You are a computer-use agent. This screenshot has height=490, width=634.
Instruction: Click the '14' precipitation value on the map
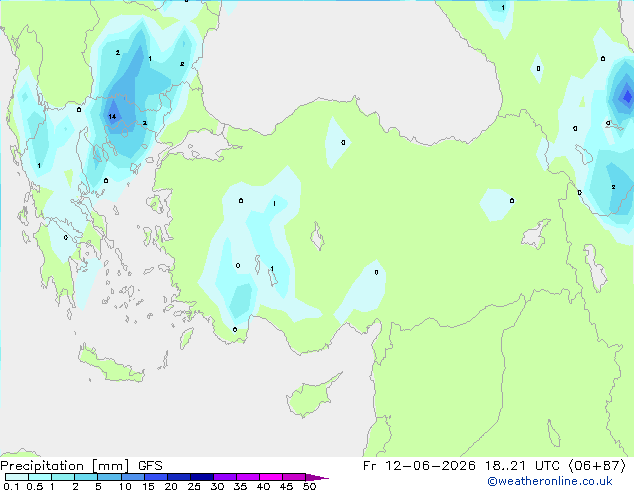click(x=112, y=116)
